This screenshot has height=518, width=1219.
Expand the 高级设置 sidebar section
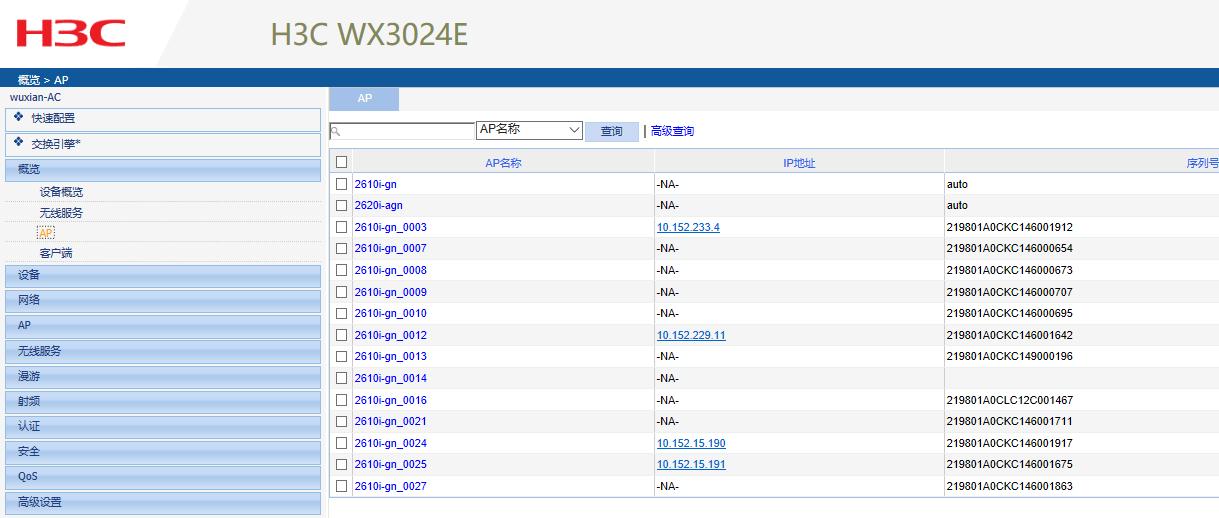[163, 503]
